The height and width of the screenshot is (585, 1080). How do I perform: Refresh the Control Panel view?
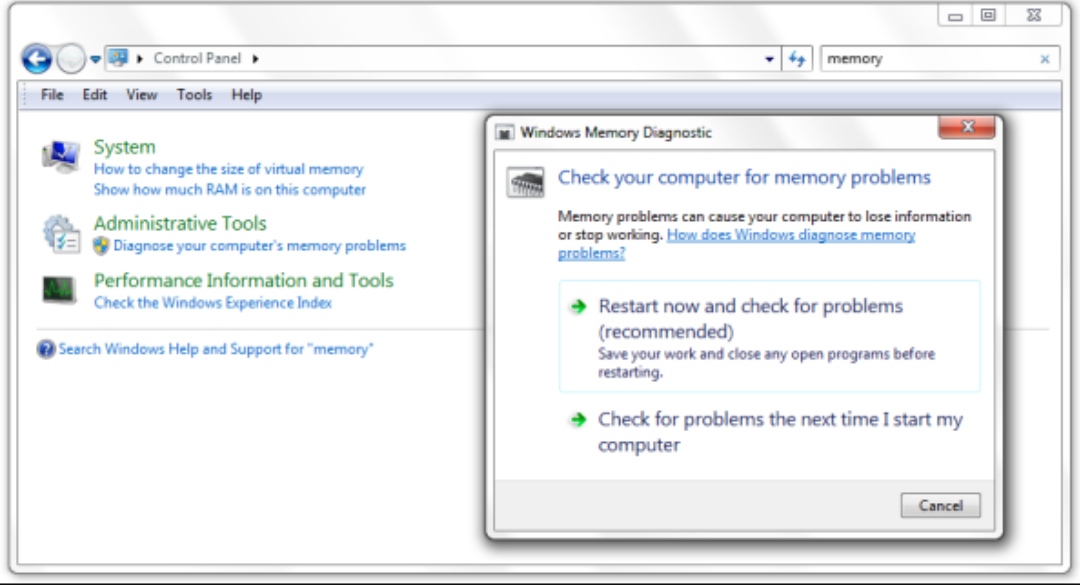click(x=797, y=59)
